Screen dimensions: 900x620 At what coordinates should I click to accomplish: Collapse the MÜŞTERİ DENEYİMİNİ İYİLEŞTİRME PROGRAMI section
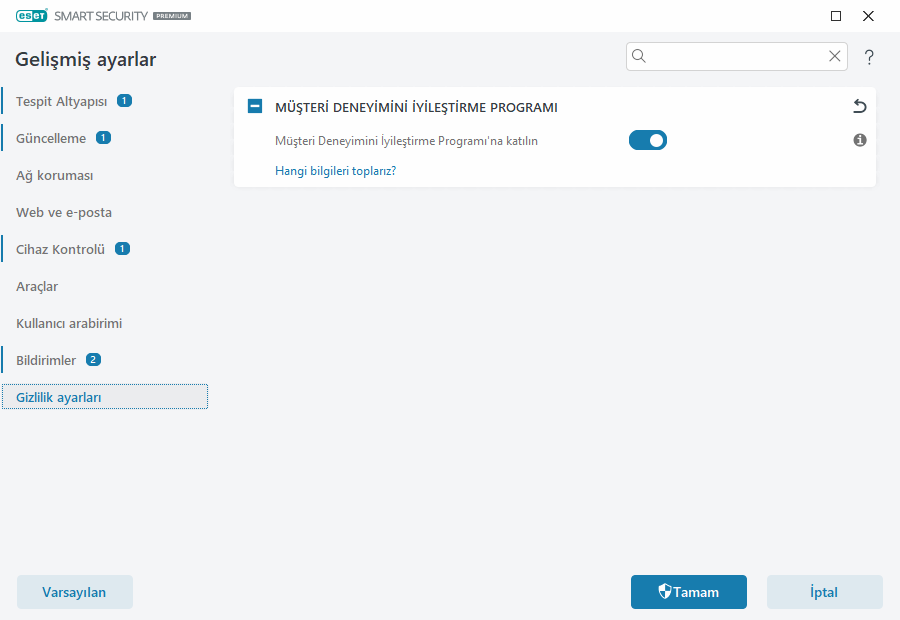pyautogui.click(x=256, y=106)
